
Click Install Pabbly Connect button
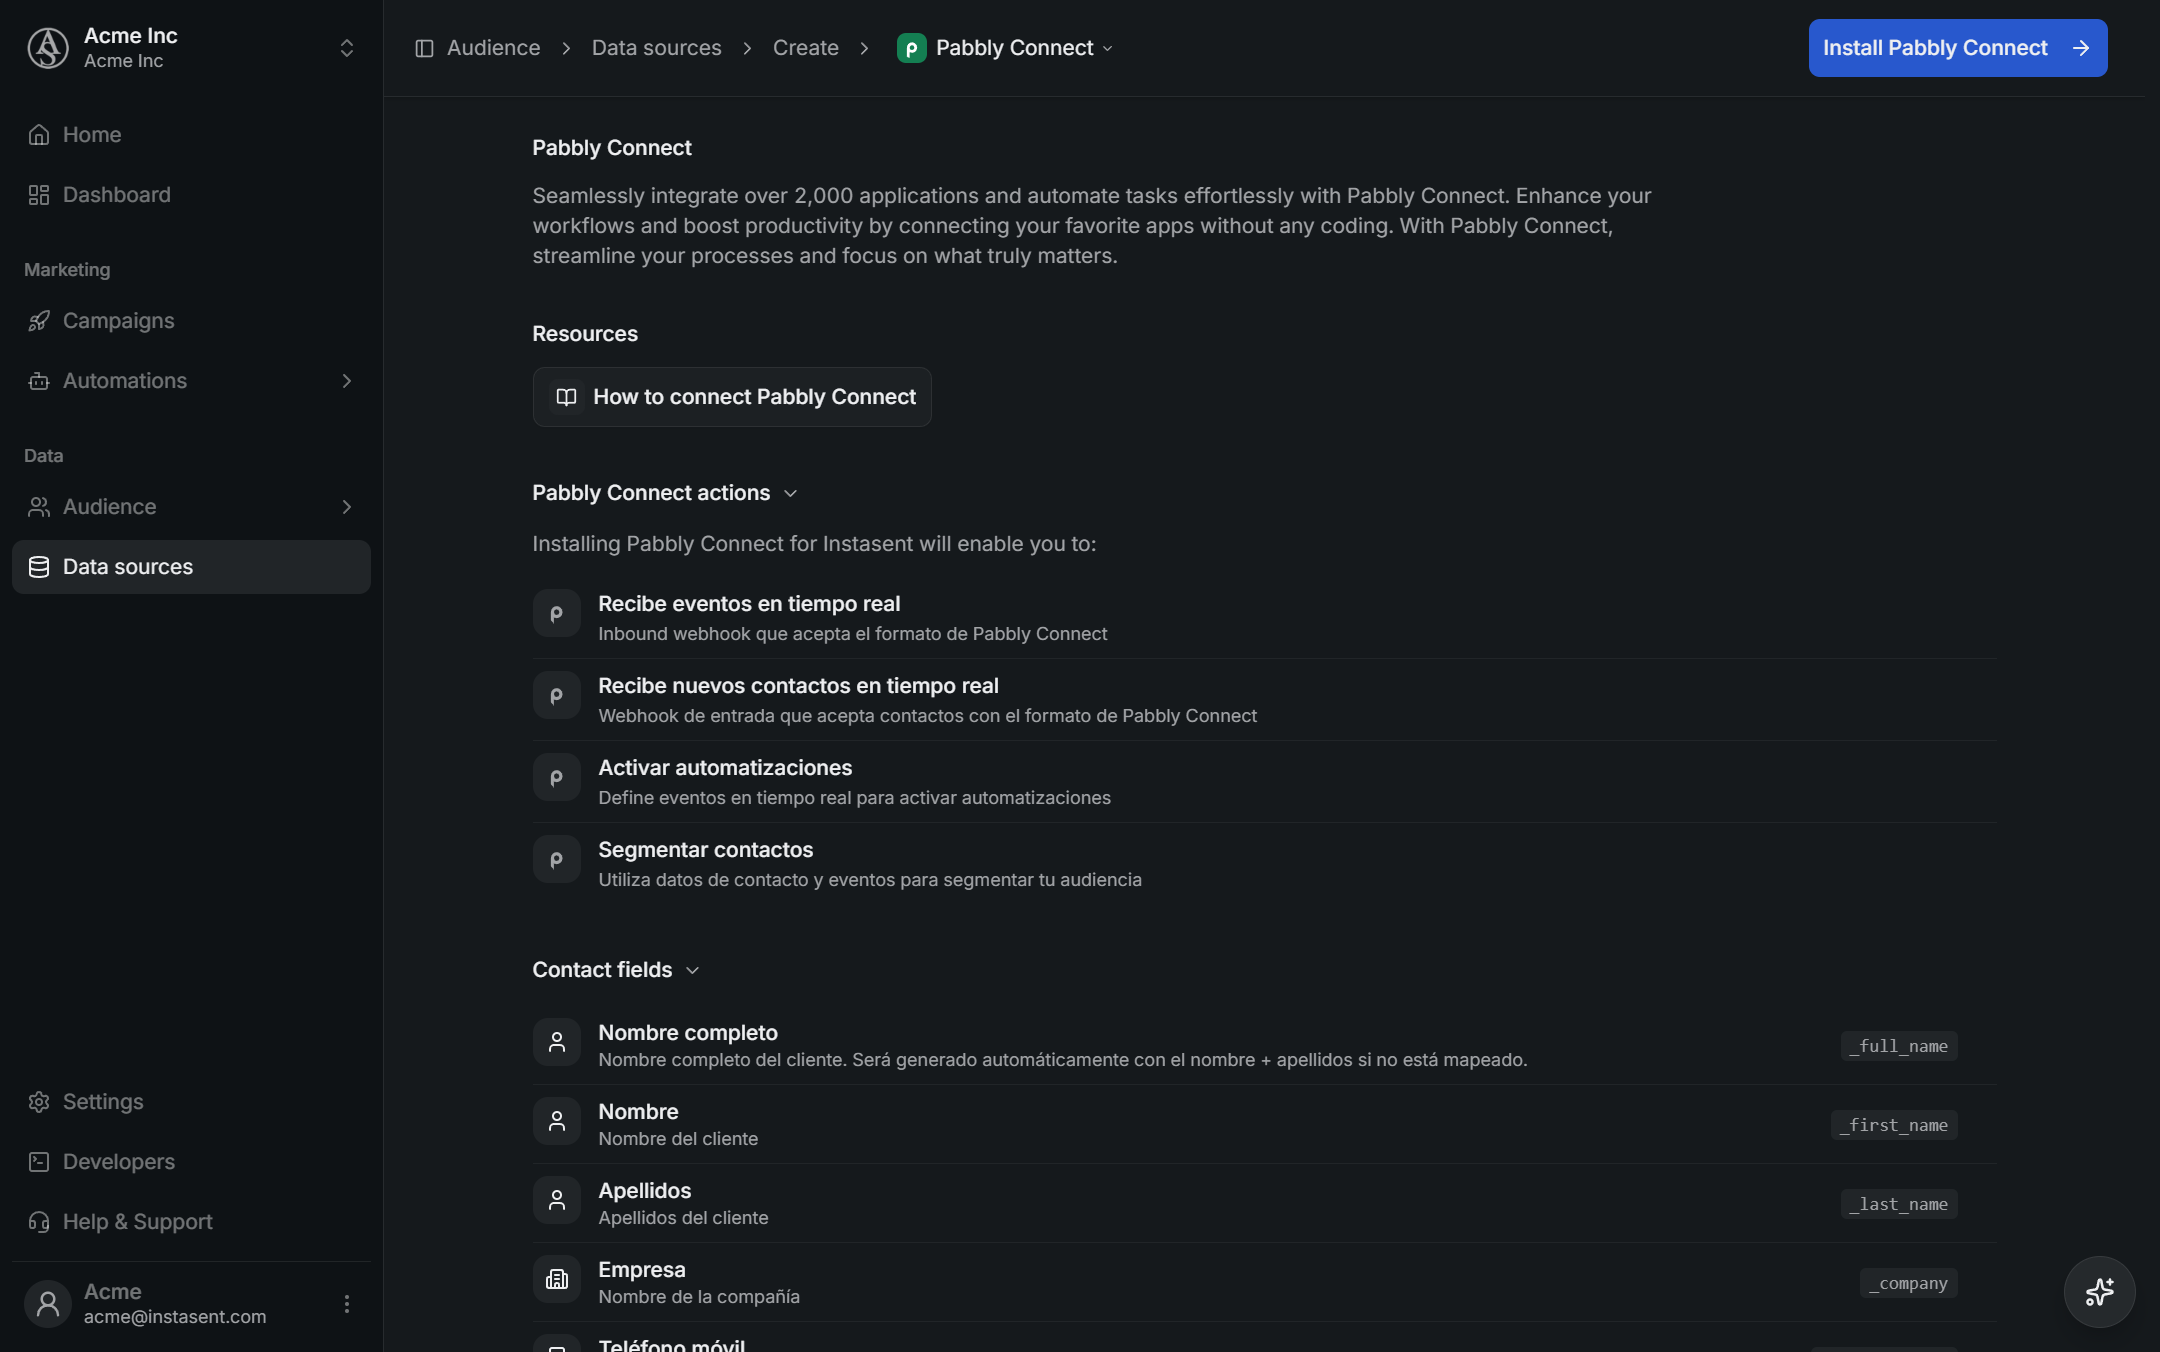(x=1958, y=48)
